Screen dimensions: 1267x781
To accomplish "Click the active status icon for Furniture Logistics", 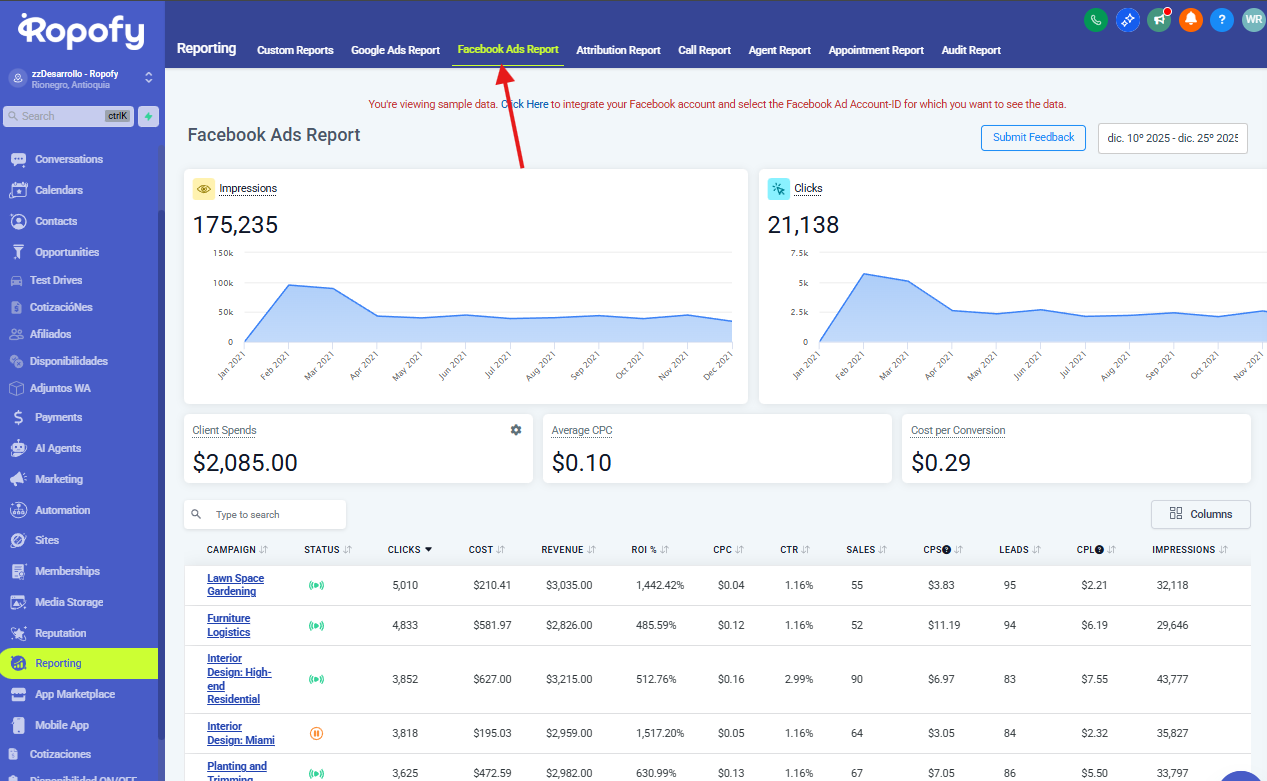I will 316,626.
